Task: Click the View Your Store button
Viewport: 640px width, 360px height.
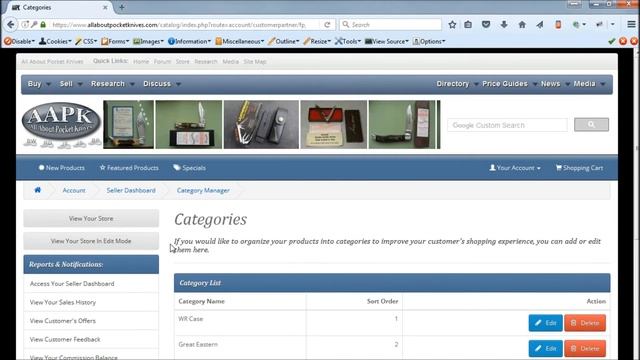Action: pyautogui.click(x=91, y=218)
